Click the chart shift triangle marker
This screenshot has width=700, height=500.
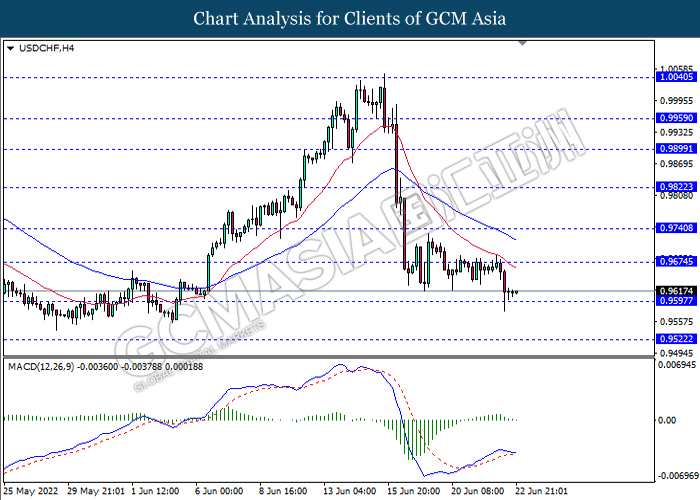(522, 43)
